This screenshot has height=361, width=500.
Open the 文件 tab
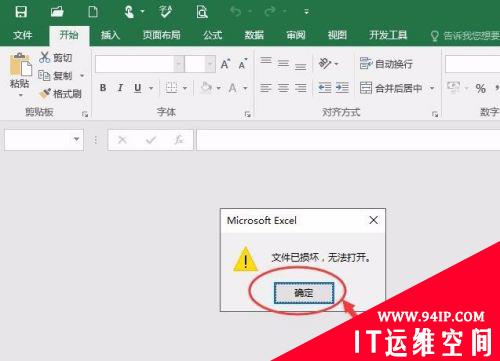point(23,35)
